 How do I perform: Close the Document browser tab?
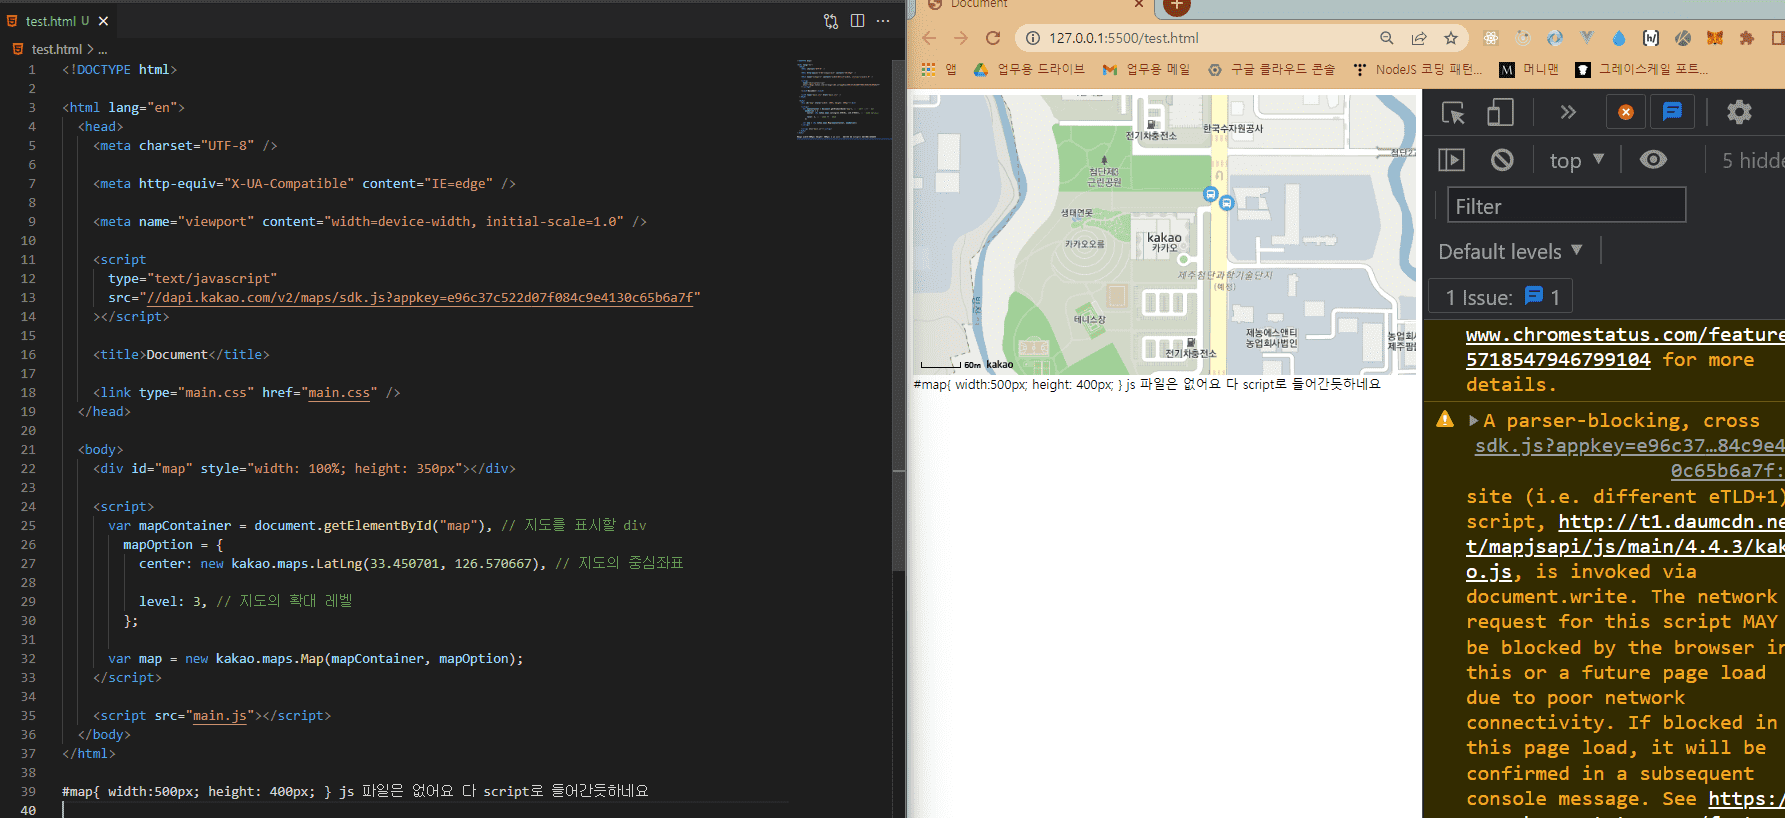pyautogui.click(x=1138, y=4)
